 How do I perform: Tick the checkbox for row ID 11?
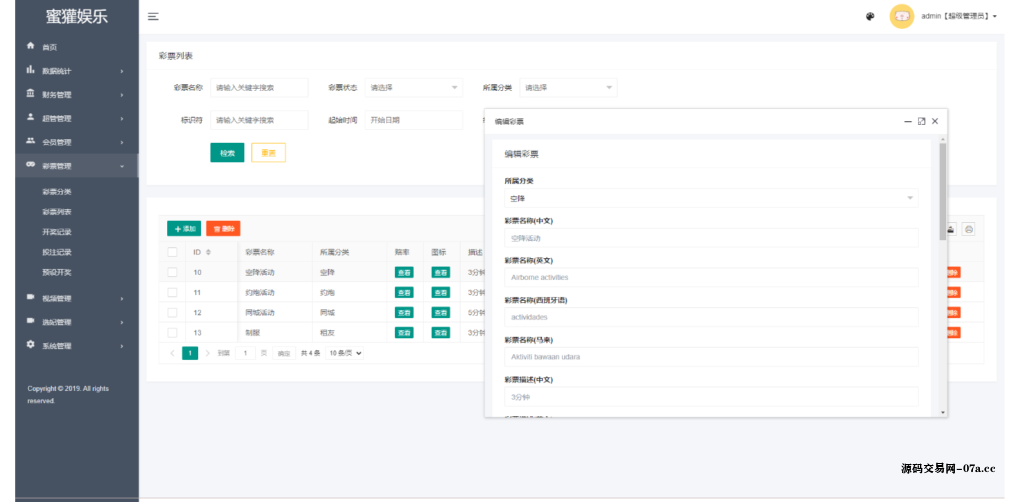click(172, 292)
